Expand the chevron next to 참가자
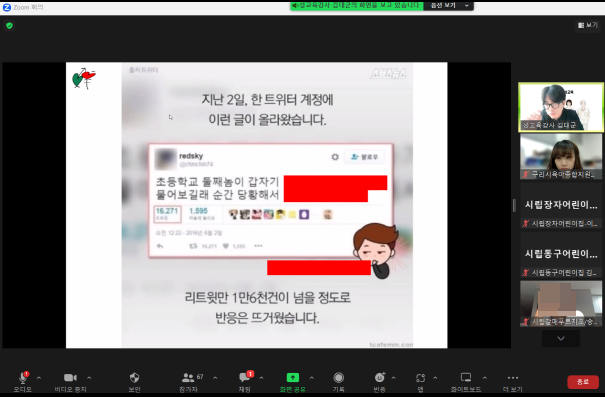This screenshot has height=397, width=605. (215, 378)
